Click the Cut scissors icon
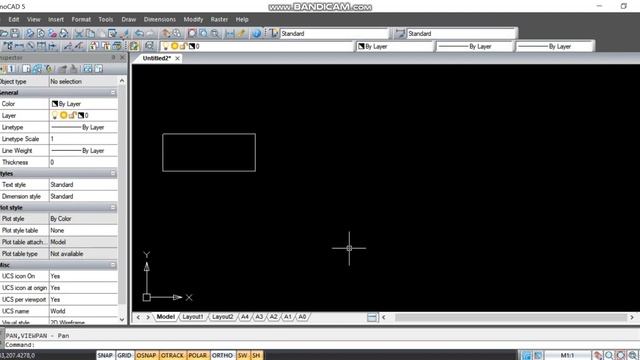This screenshot has width=640, height=360. (x=79, y=33)
